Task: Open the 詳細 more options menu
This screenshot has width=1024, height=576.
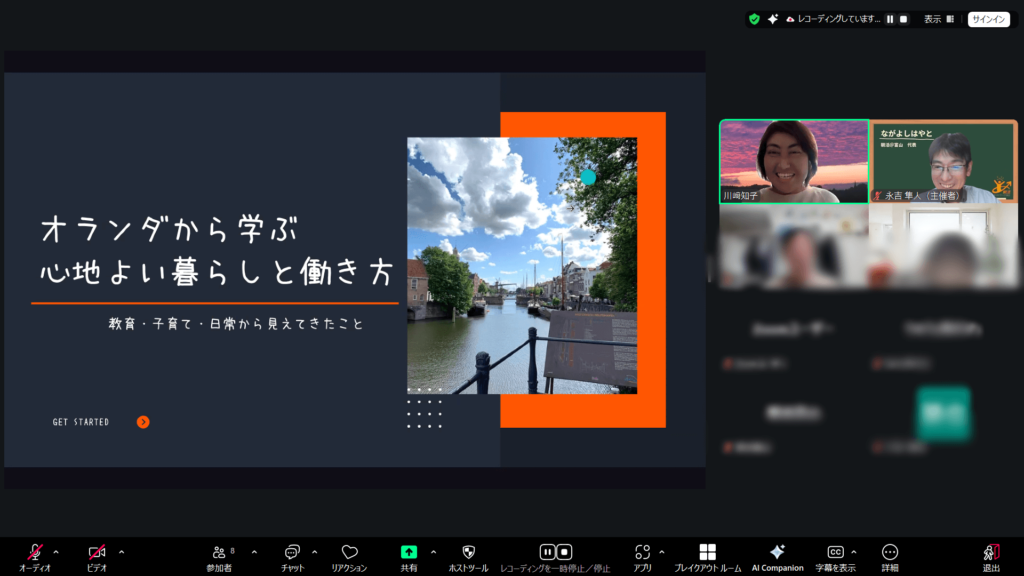Action: [x=889, y=553]
